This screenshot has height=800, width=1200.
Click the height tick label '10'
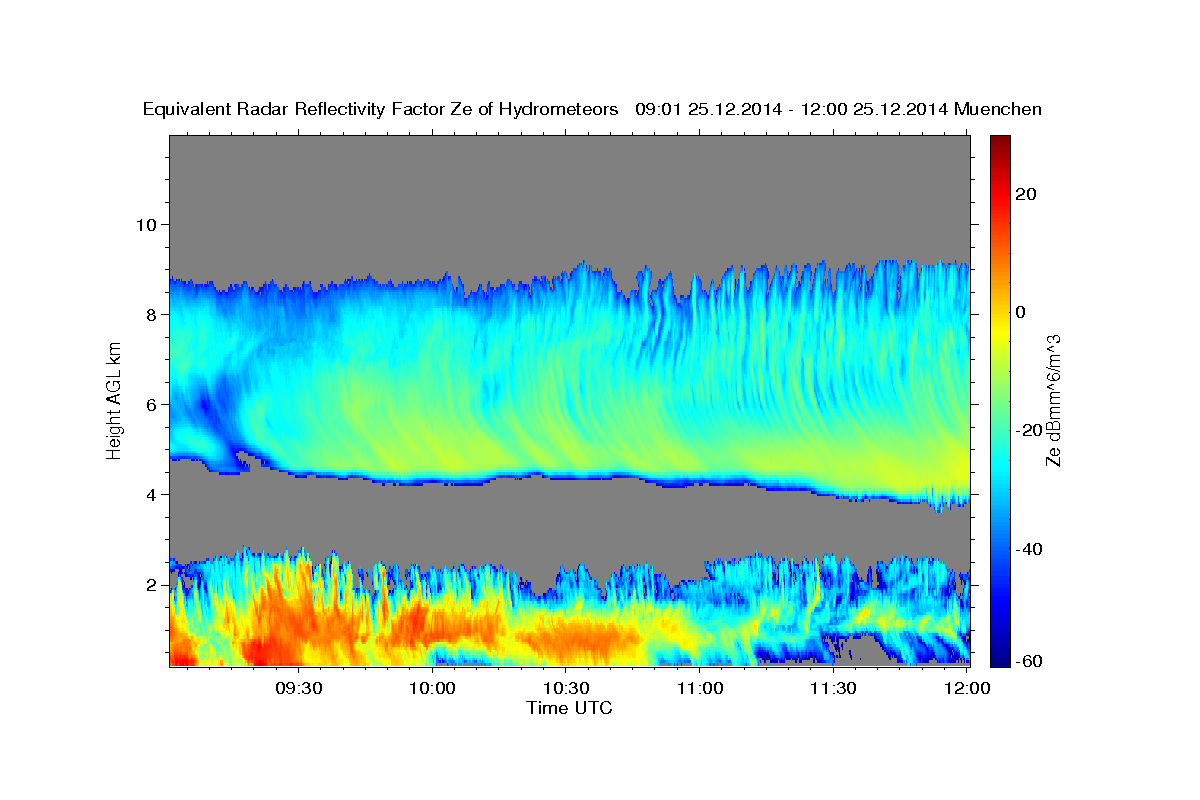[x=145, y=224]
